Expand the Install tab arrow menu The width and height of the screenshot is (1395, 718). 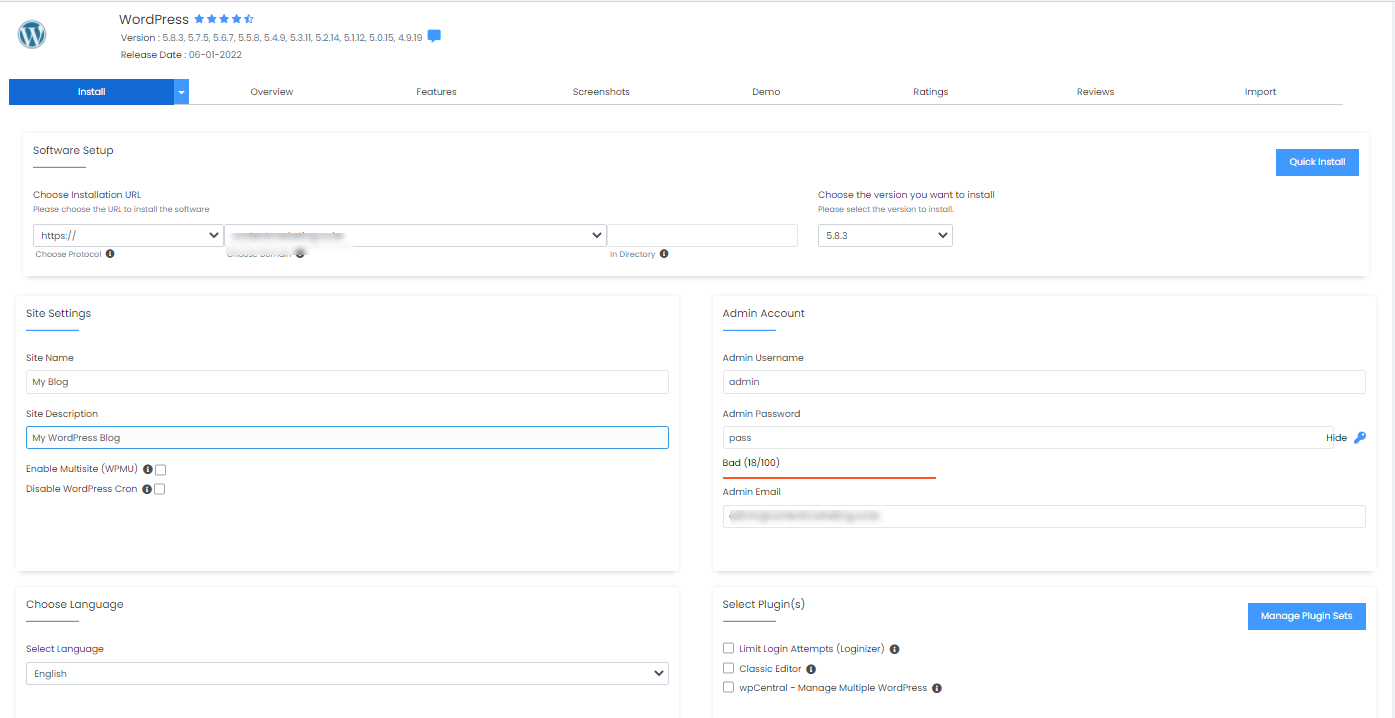click(x=181, y=92)
